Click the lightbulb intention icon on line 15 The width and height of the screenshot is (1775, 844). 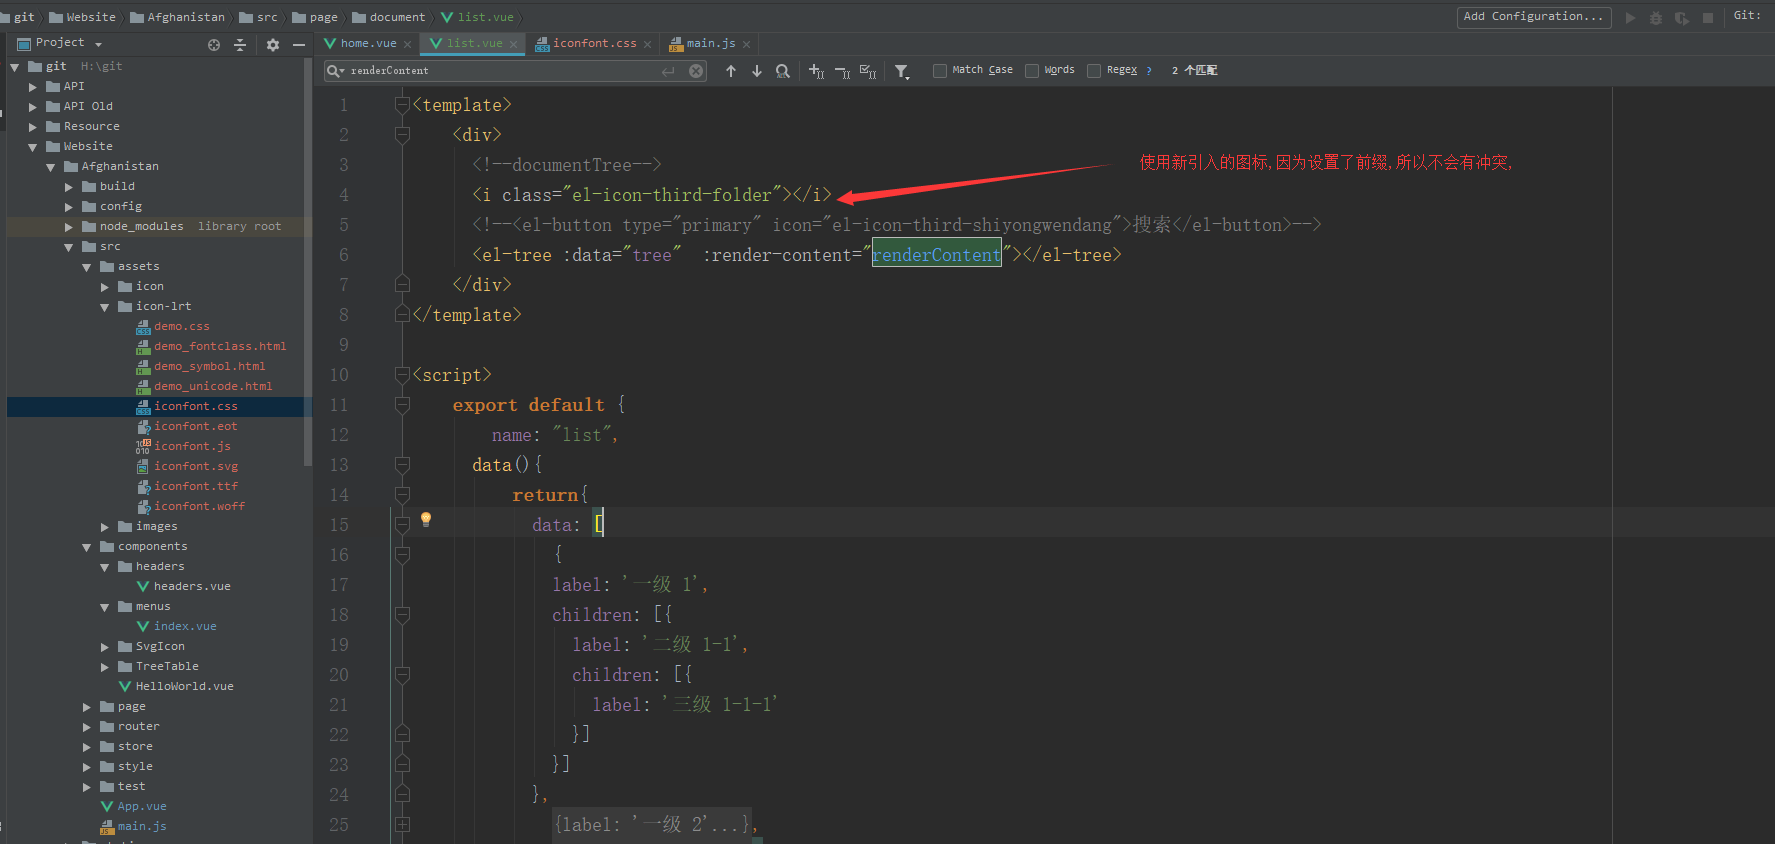(x=426, y=519)
